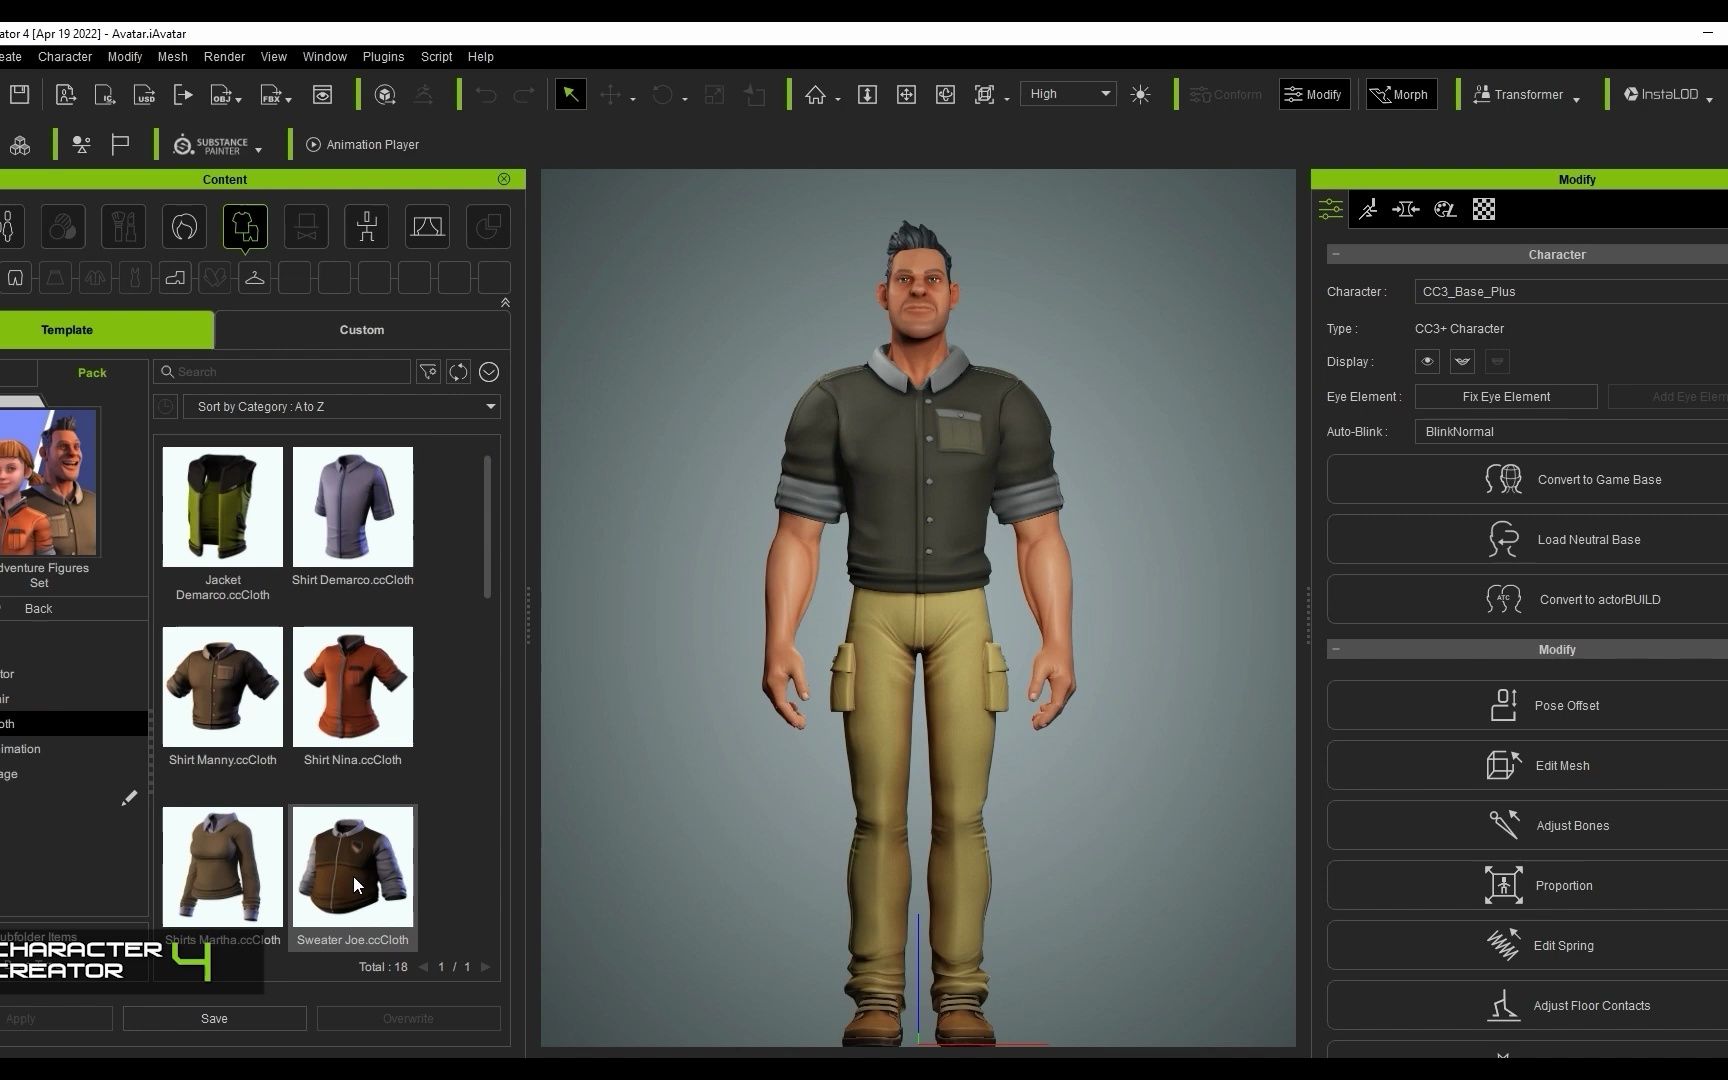Screen dimensions: 1728x1080
Task: Select the Shoes subcategory icon
Action: point(175,278)
